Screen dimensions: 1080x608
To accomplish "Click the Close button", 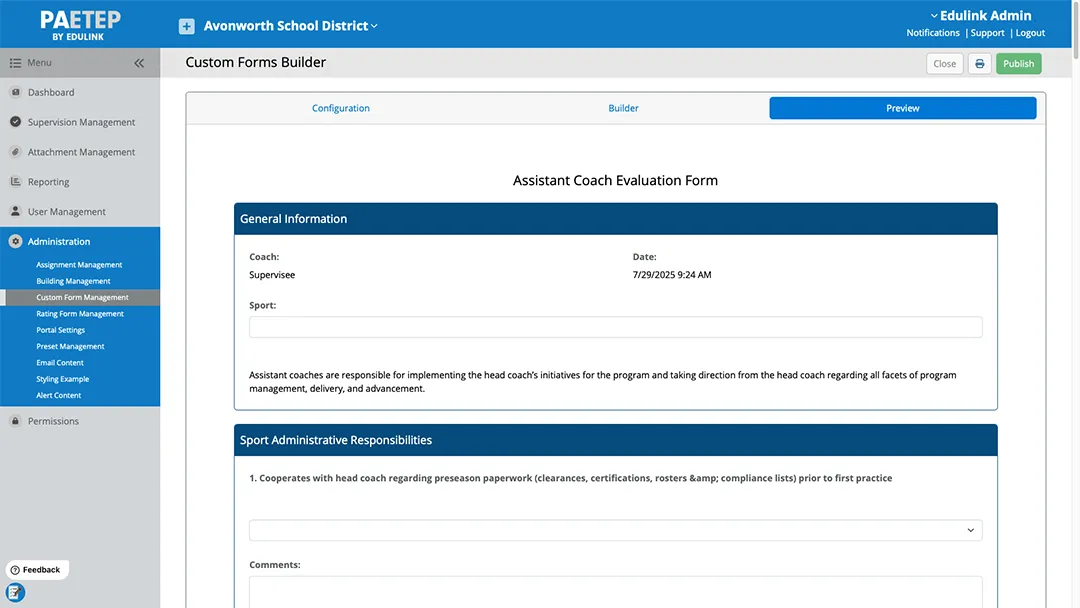I will coord(944,63).
